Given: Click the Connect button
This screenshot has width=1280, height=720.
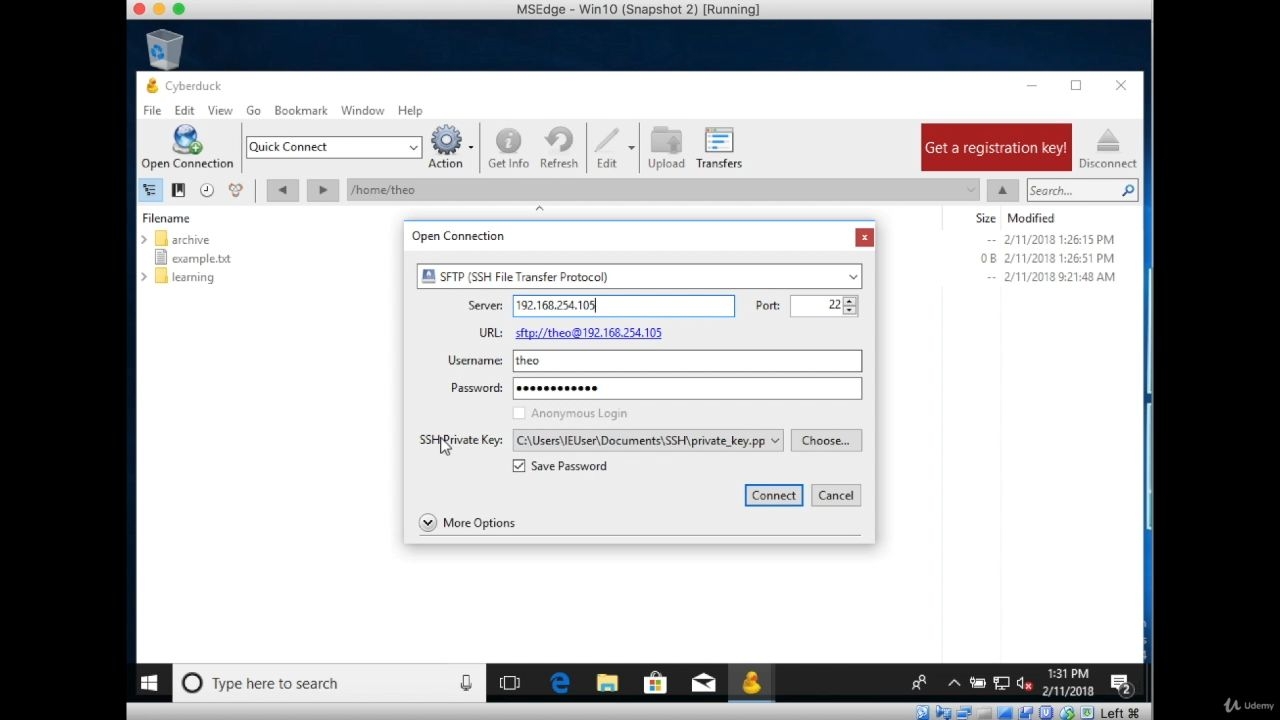Looking at the screenshot, I should (x=774, y=496).
